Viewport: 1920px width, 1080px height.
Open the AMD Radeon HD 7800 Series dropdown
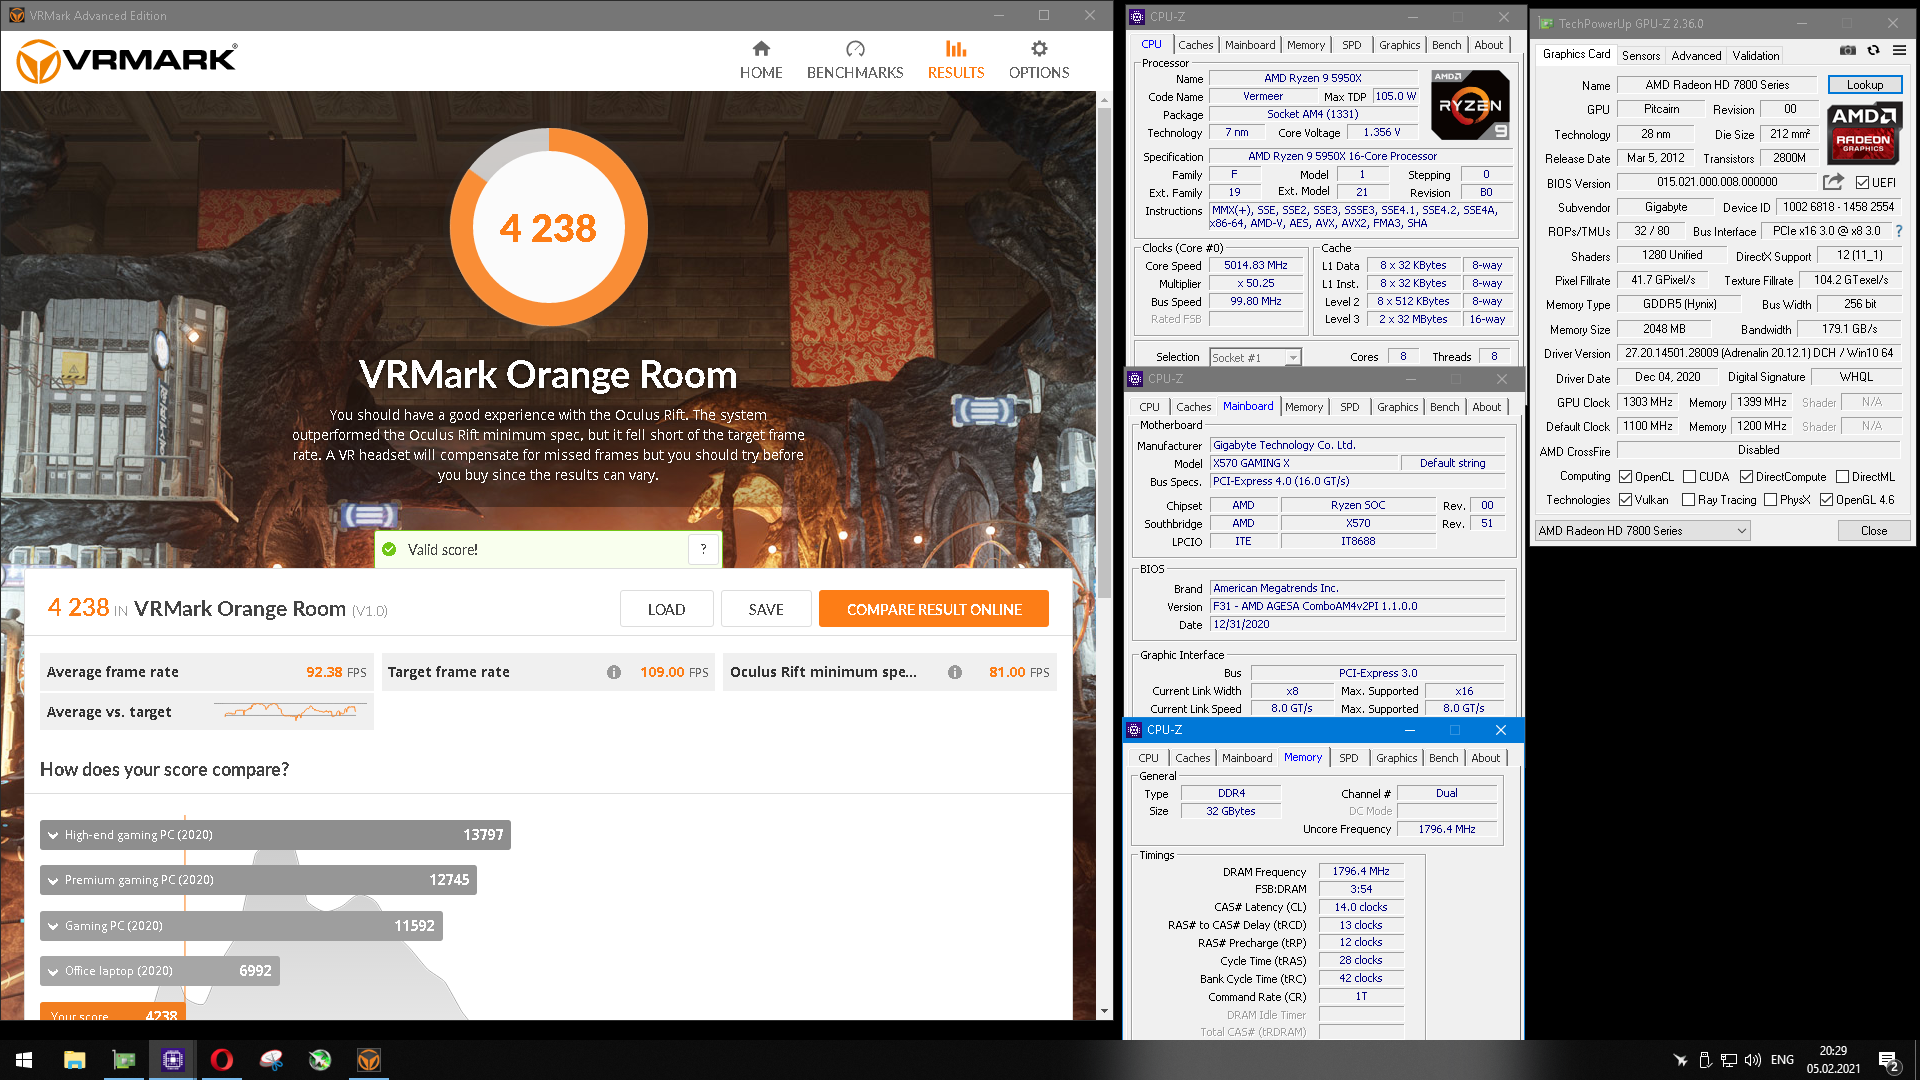pos(1643,531)
